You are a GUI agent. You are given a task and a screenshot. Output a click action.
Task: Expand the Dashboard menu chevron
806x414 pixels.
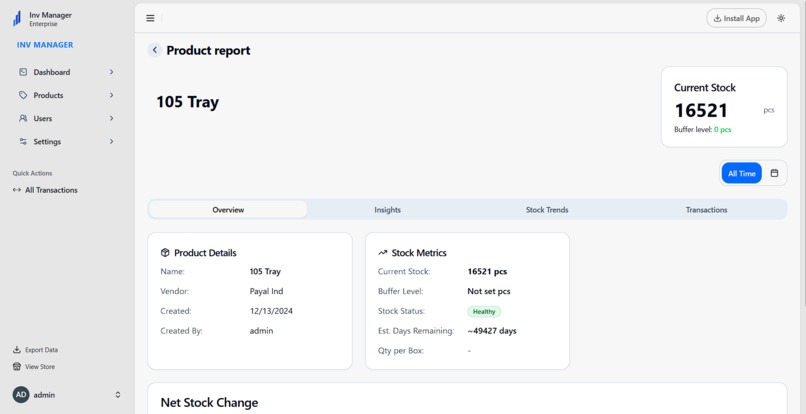[x=112, y=72]
